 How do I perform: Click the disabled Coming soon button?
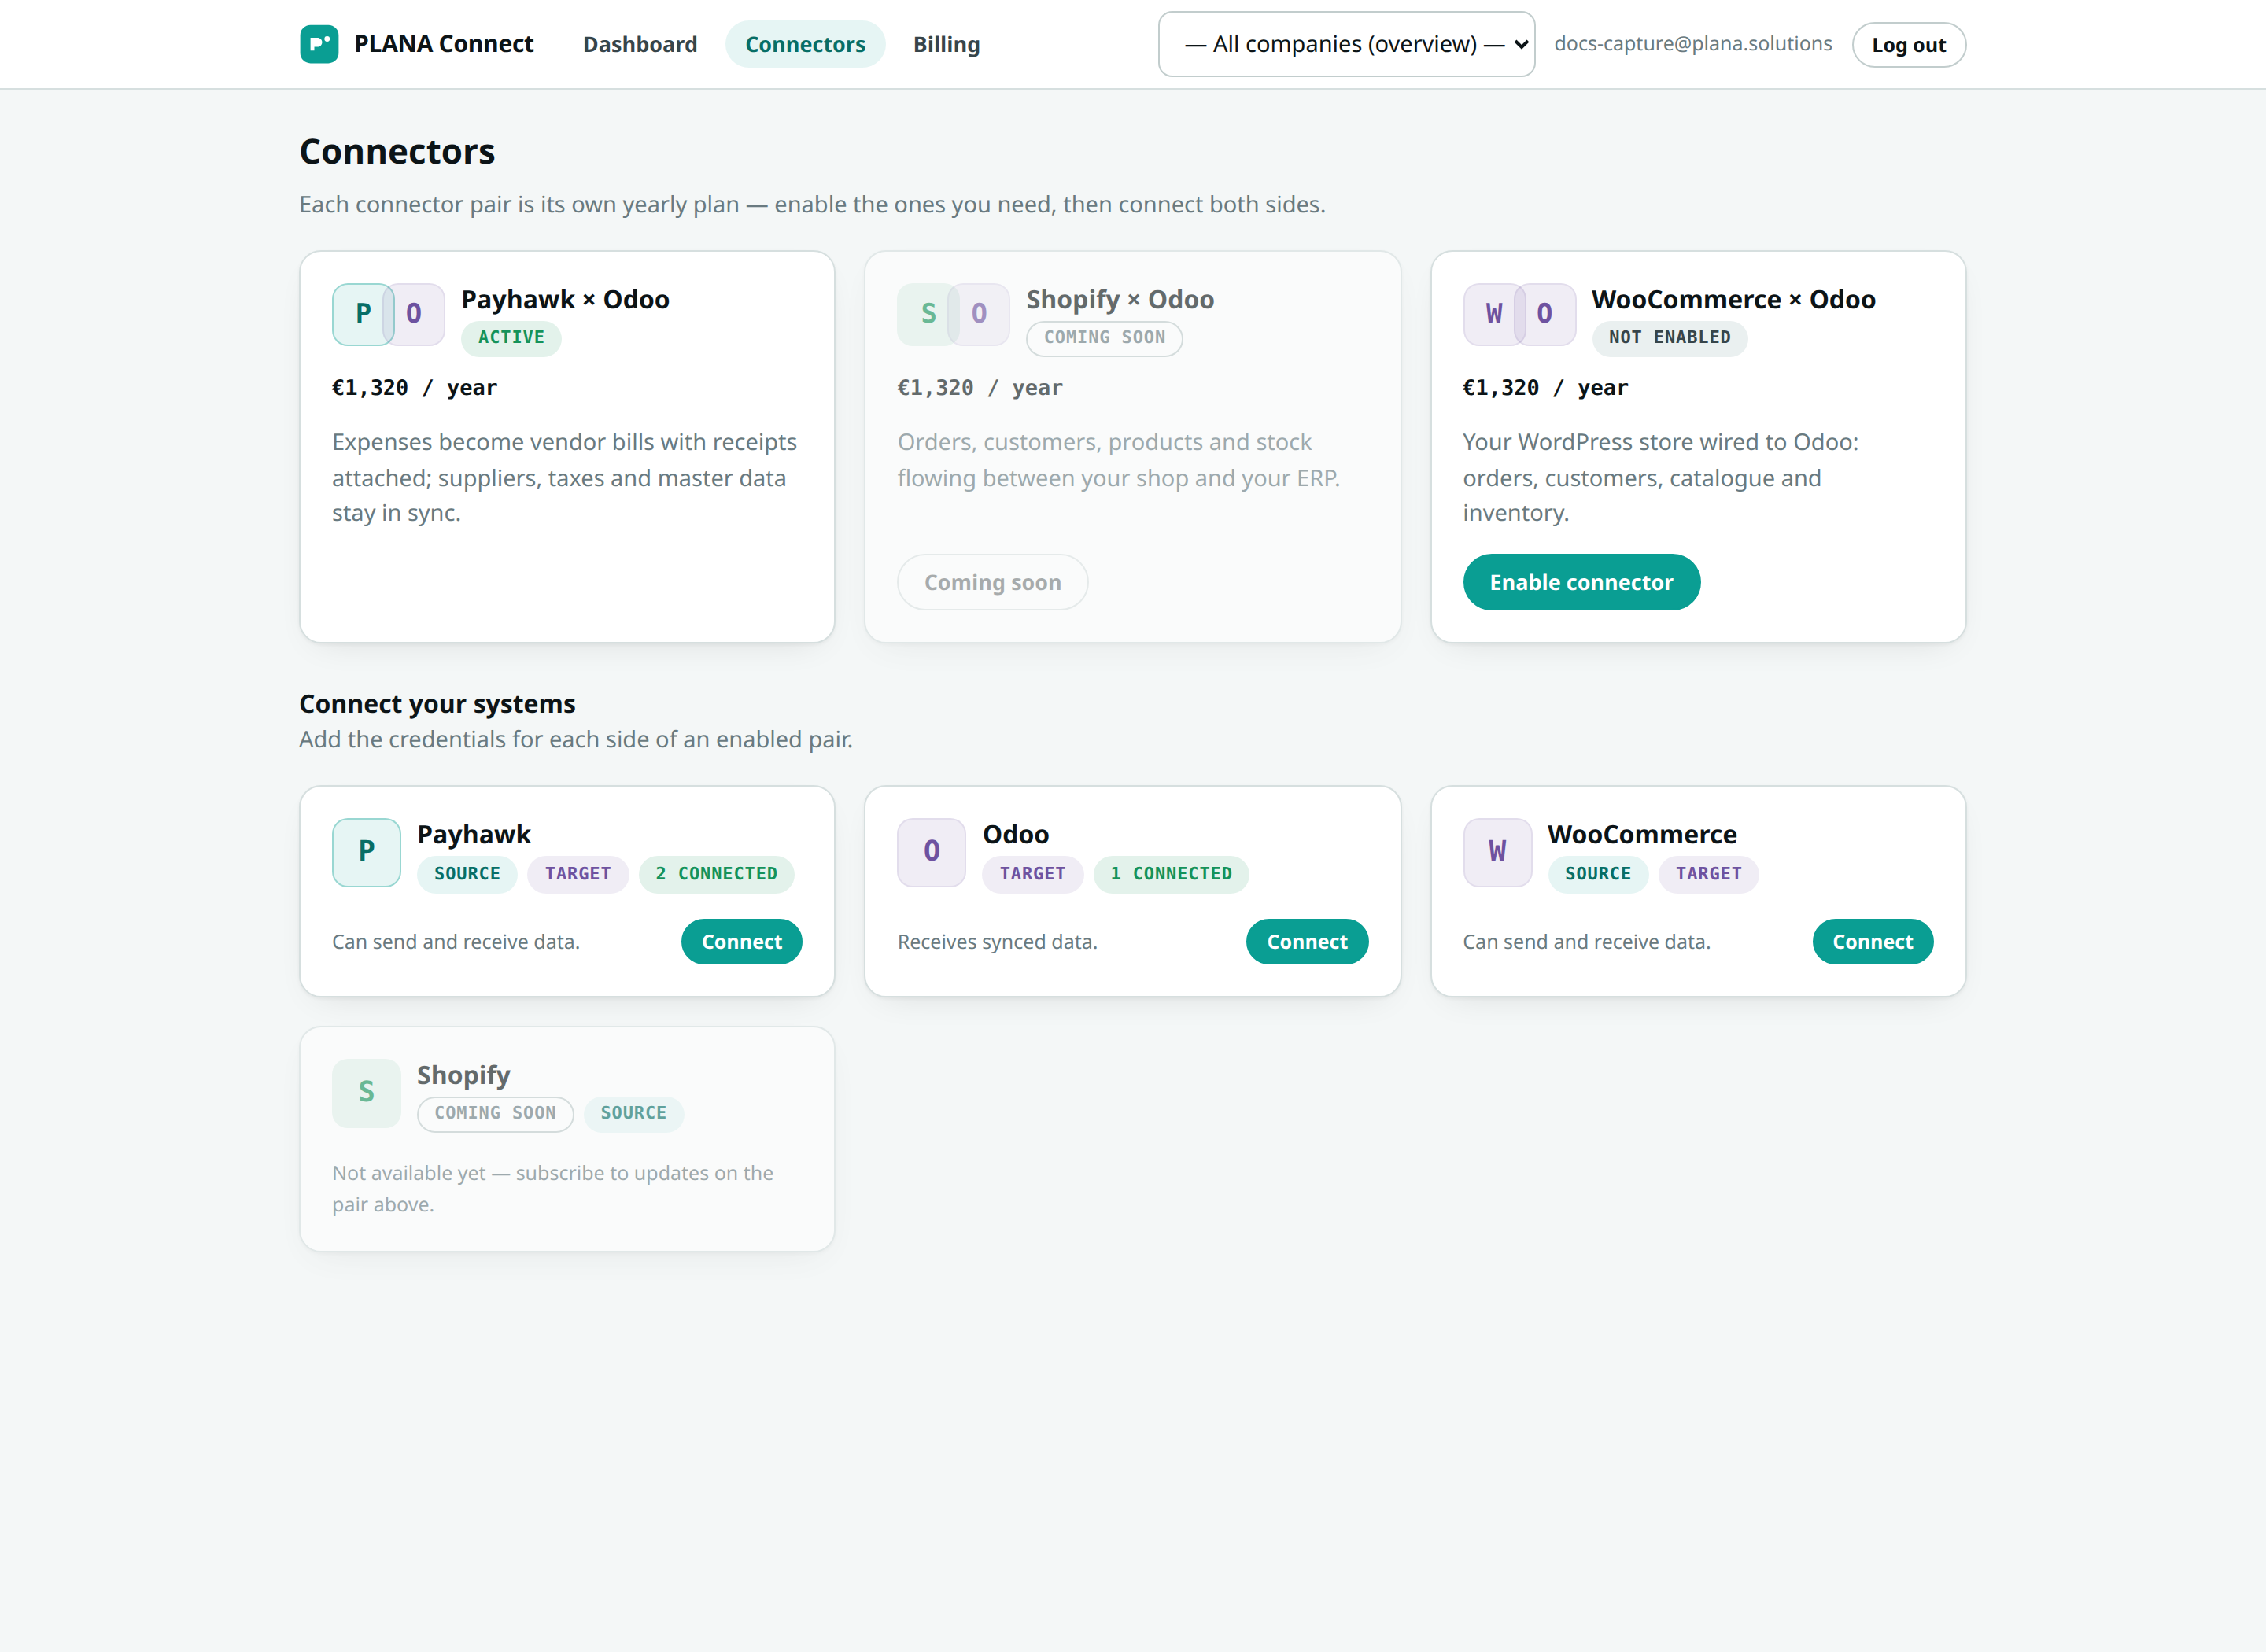(992, 582)
